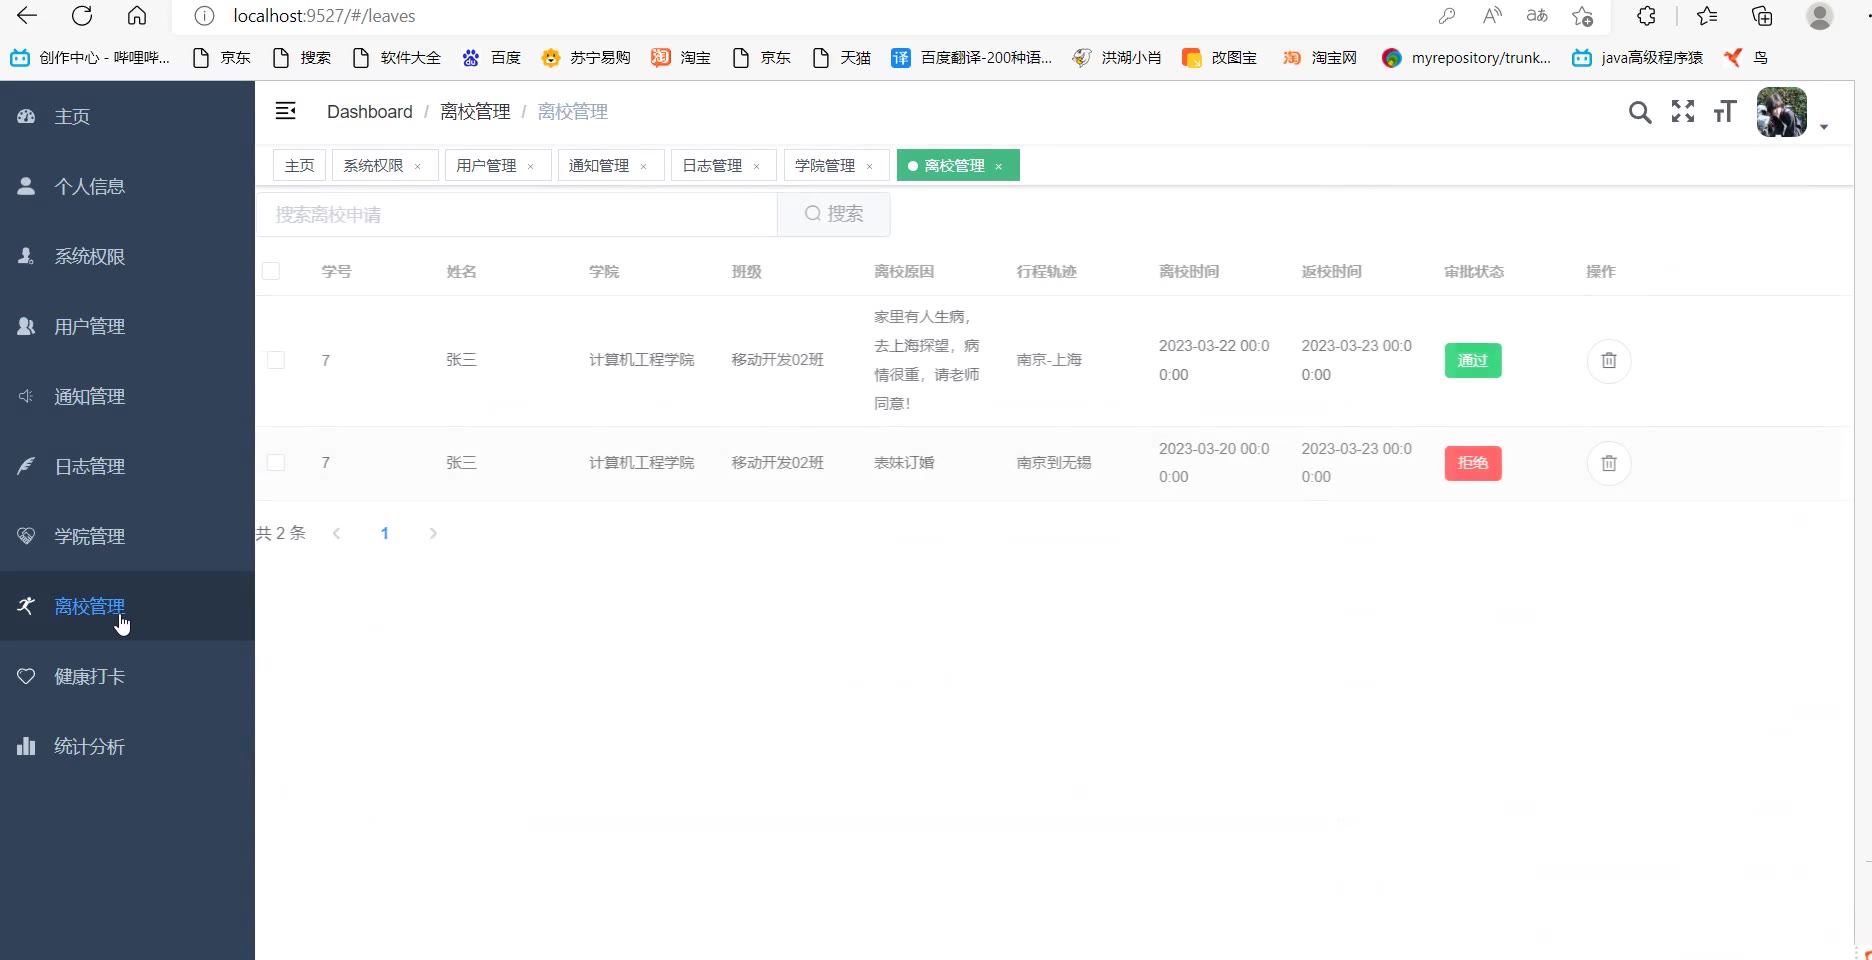Select page 1 in pagination
The width and height of the screenshot is (1872, 960).
click(385, 533)
